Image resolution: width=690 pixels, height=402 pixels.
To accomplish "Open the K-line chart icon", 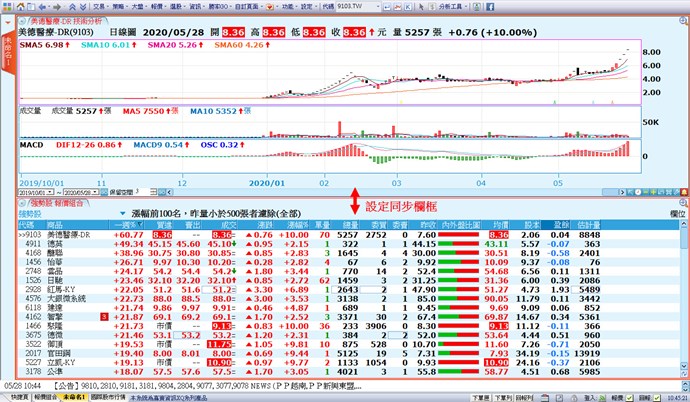I will point(407,7).
